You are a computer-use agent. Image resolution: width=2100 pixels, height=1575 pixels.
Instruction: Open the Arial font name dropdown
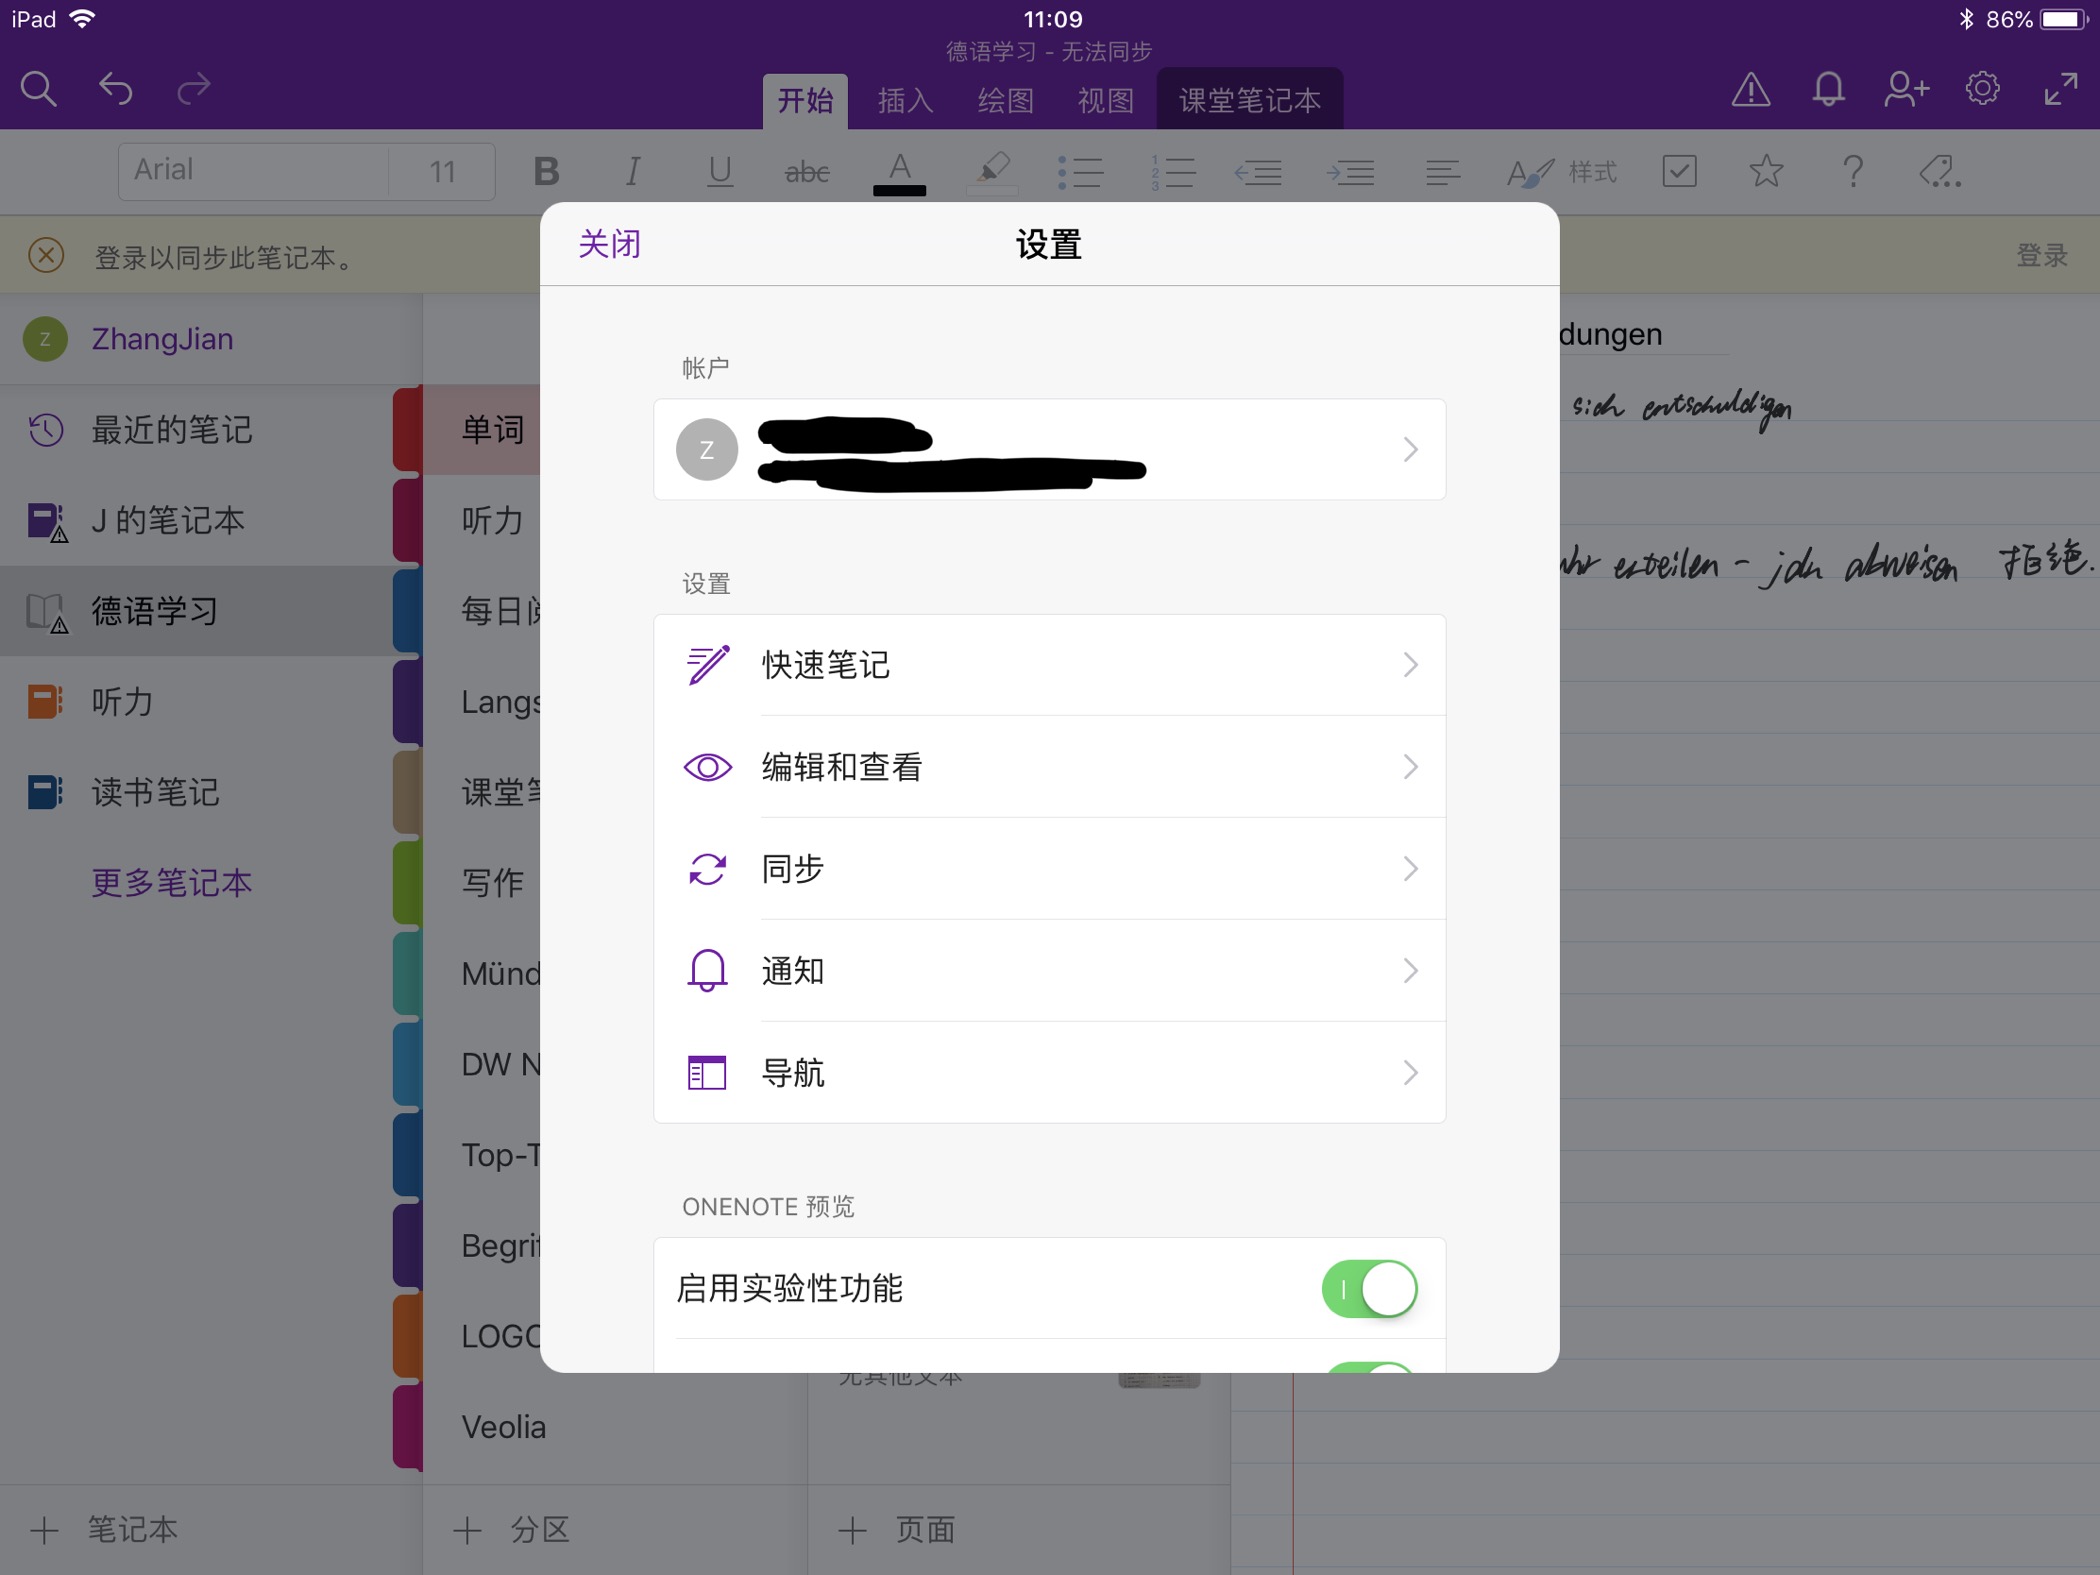[x=253, y=171]
